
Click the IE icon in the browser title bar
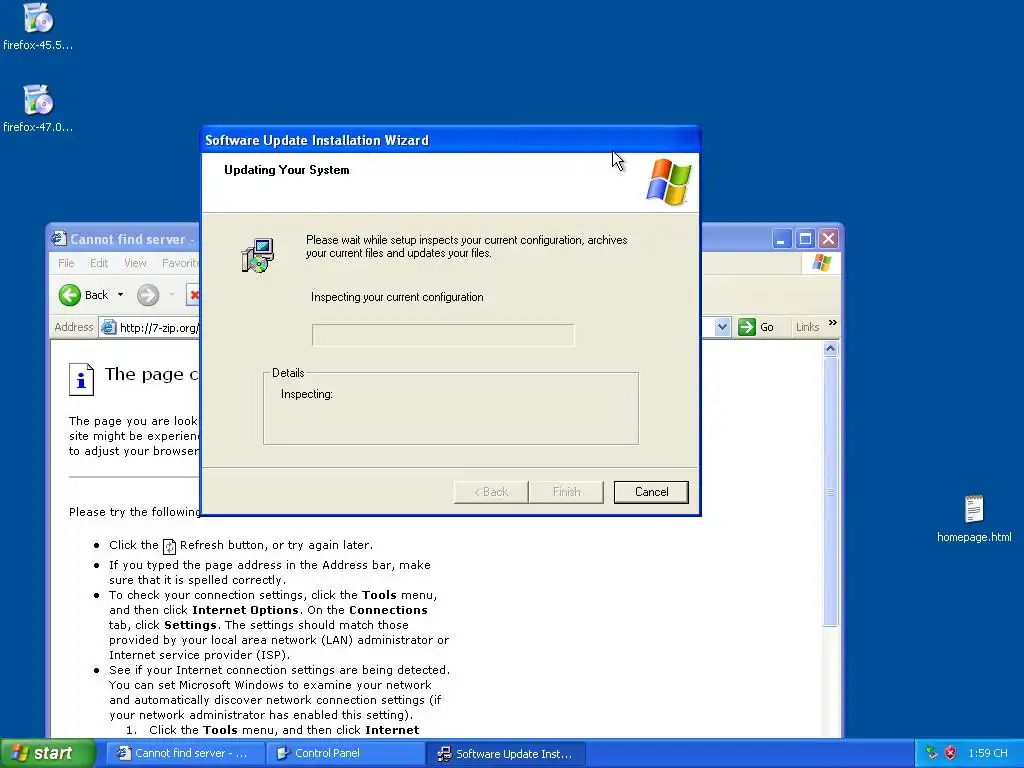coord(59,238)
